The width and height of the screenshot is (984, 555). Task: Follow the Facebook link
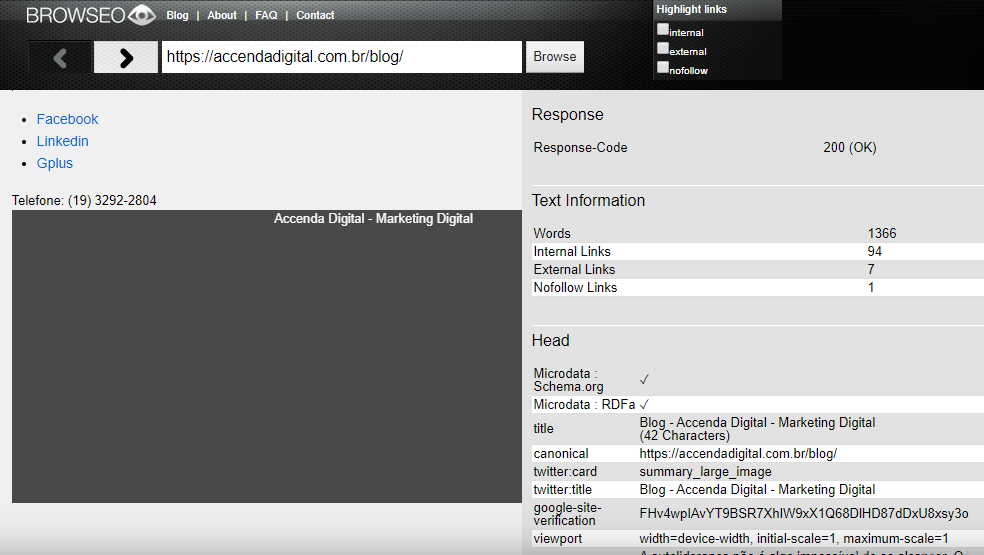click(67, 119)
